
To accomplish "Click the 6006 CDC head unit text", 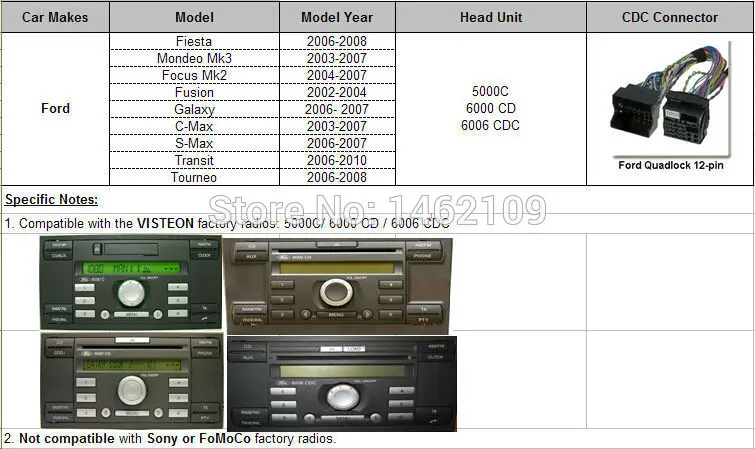I will tap(490, 125).
